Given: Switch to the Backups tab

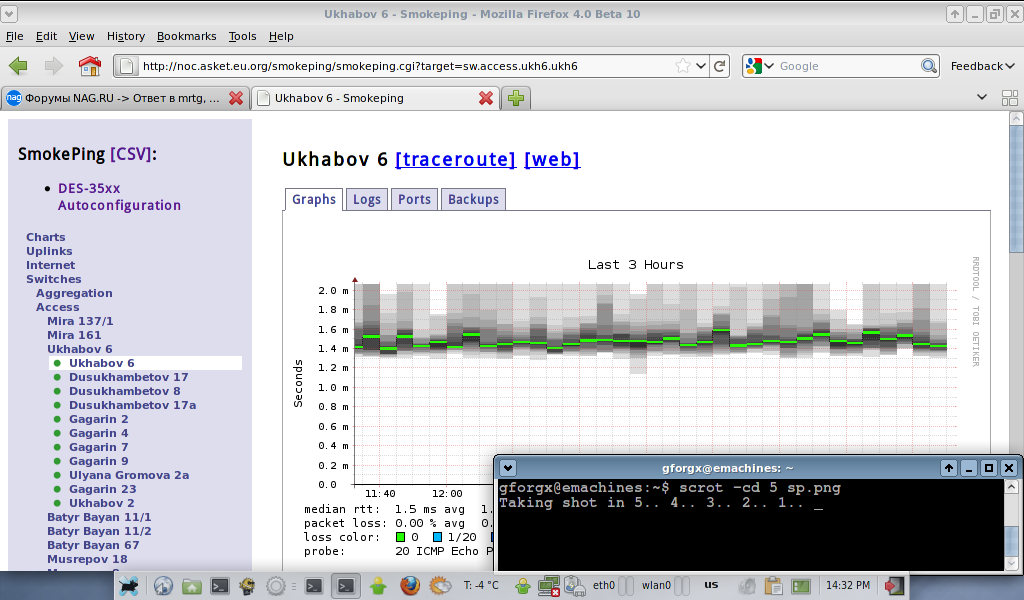Looking at the screenshot, I should 473,199.
